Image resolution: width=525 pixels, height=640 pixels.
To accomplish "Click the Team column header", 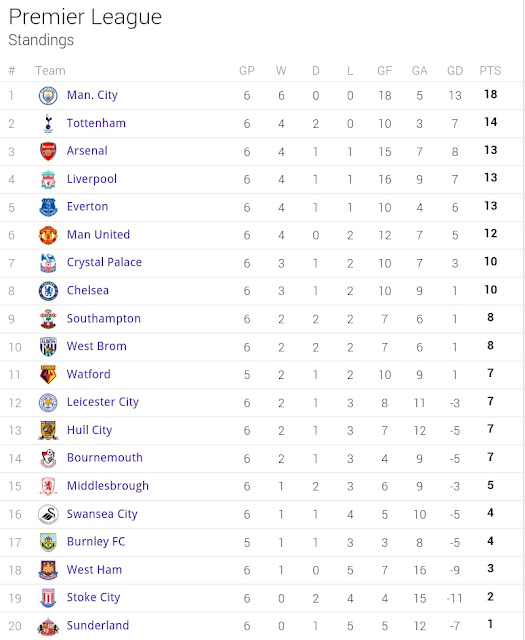I will pyautogui.click(x=50, y=71).
